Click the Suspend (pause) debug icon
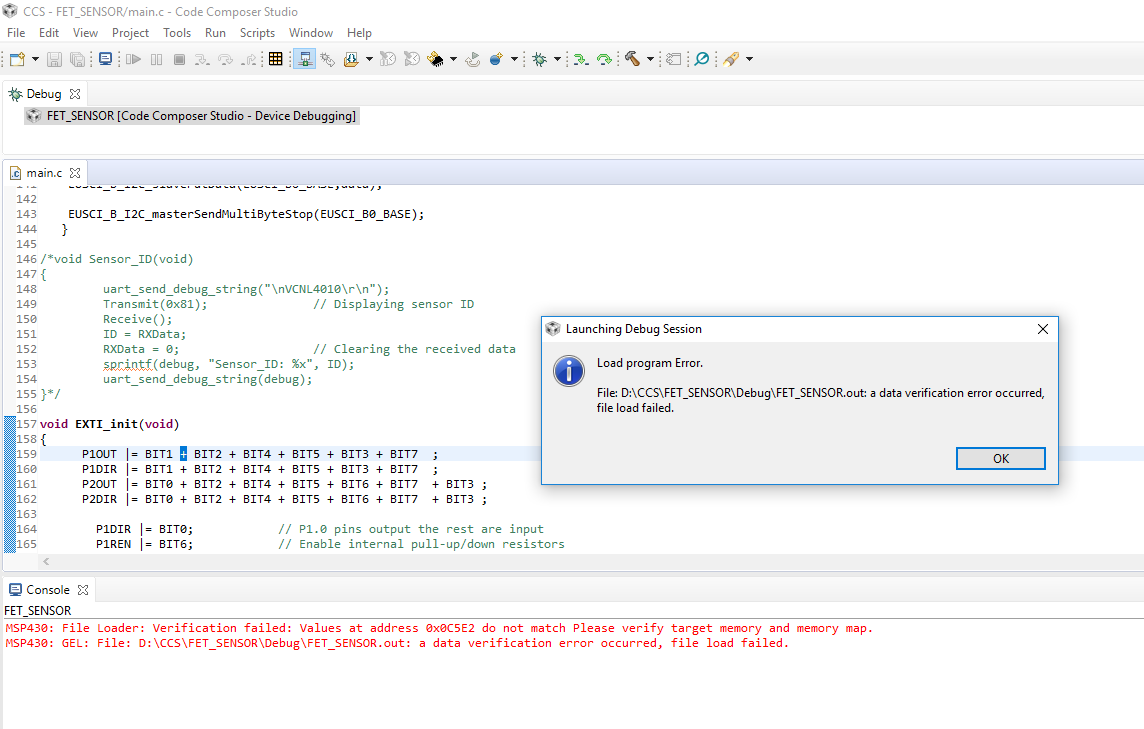The height and width of the screenshot is (729, 1144). click(155, 58)
